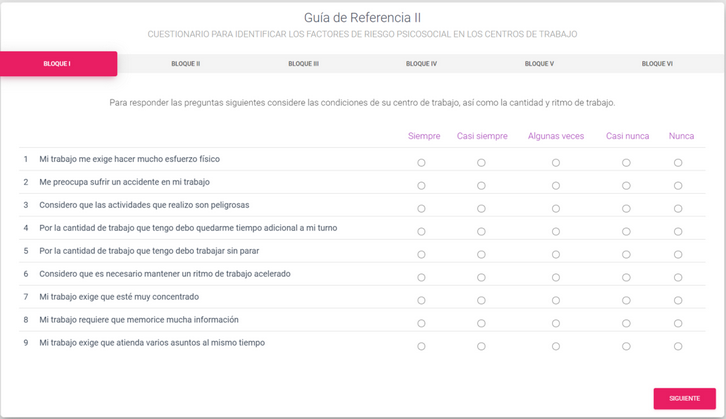Image resolution: width=726 pixels, height=419 pixels.
Task: Click the 'Algunas veces' column header
Action: [556, 136]
